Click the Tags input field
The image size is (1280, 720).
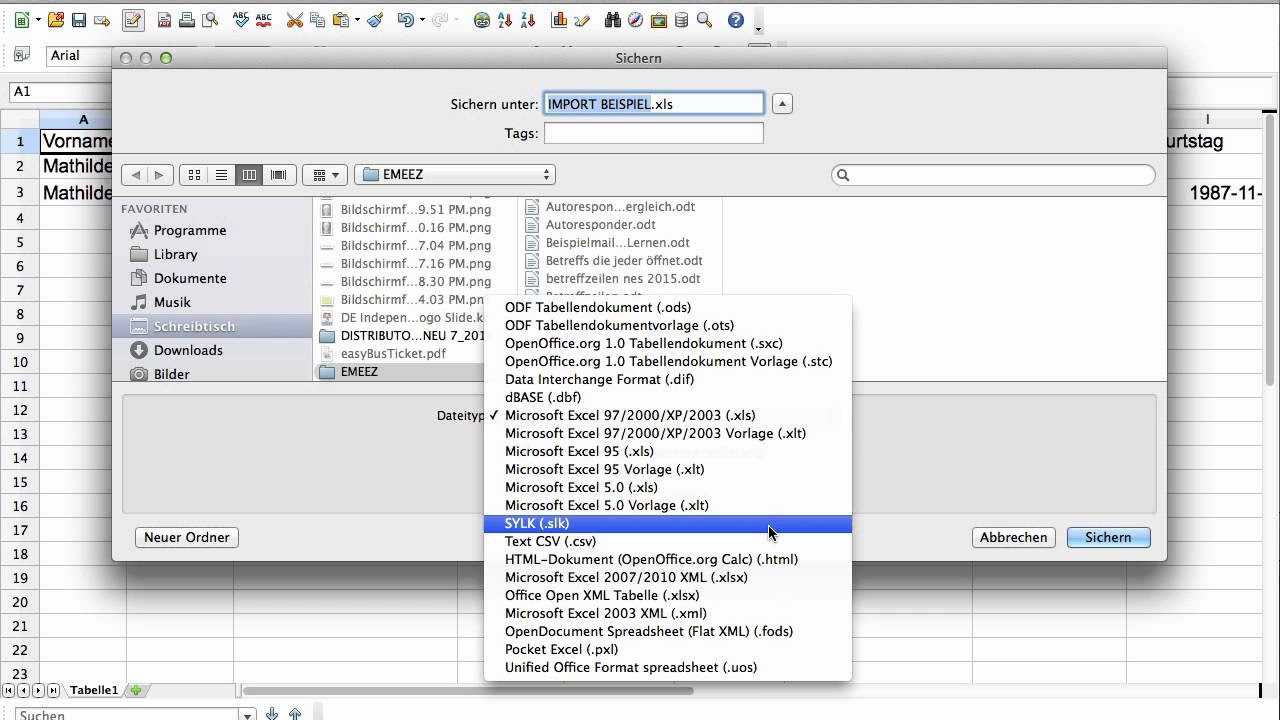(654, 133)
